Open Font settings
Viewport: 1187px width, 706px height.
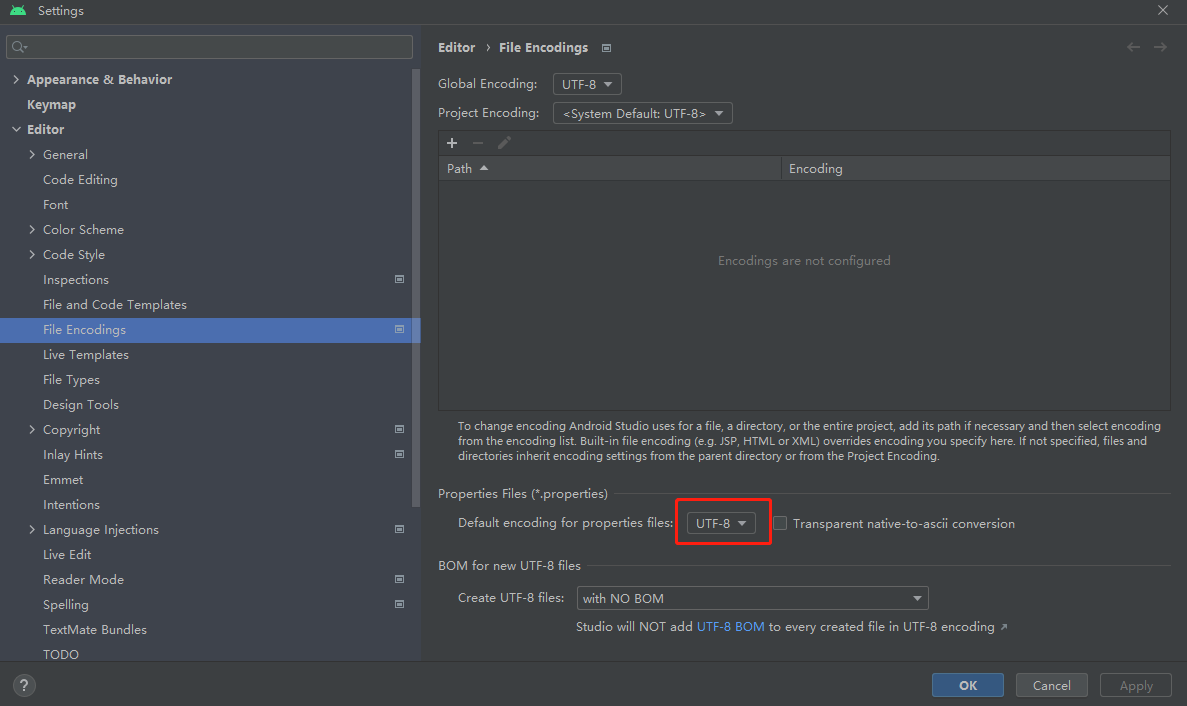[x=55, y=204]
